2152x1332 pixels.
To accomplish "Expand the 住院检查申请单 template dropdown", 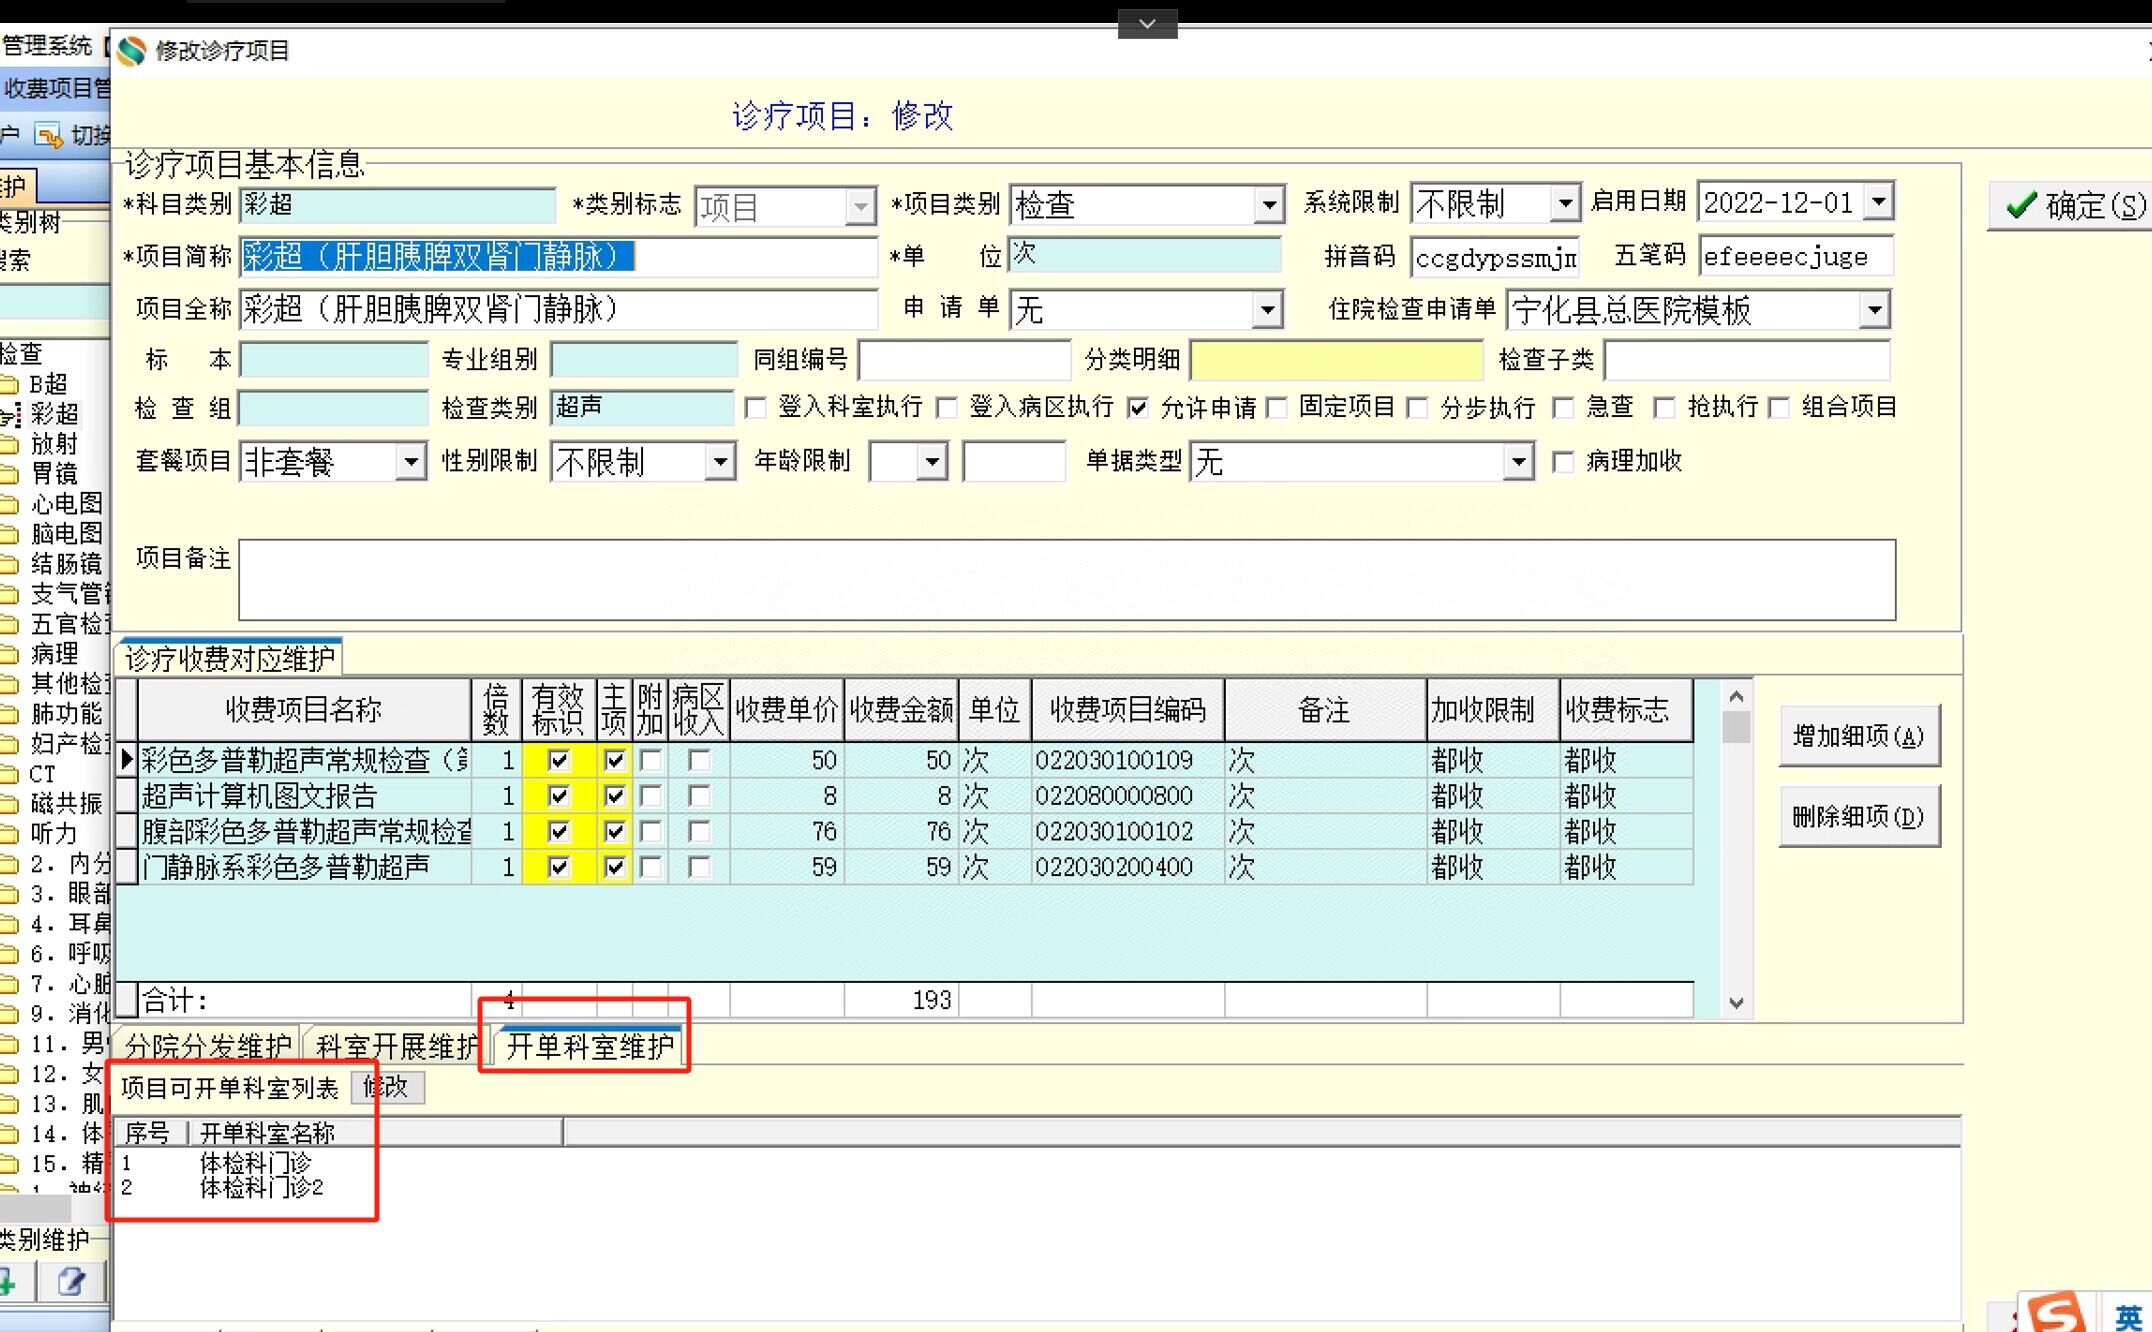I will [x=1874, y=310].
